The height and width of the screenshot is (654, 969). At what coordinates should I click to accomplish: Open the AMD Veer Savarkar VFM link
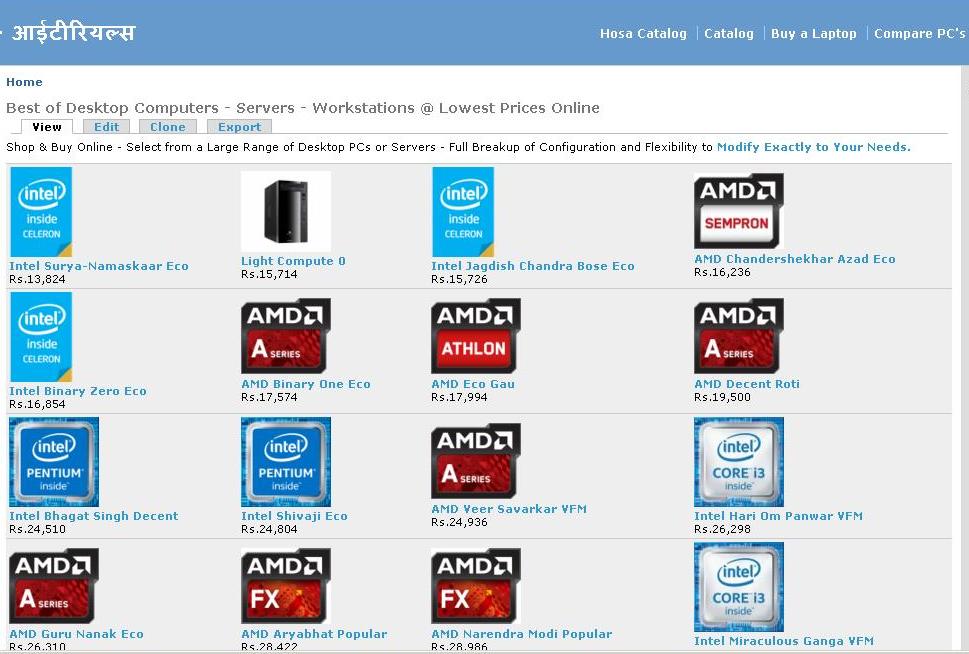click(x=509, y=509)
